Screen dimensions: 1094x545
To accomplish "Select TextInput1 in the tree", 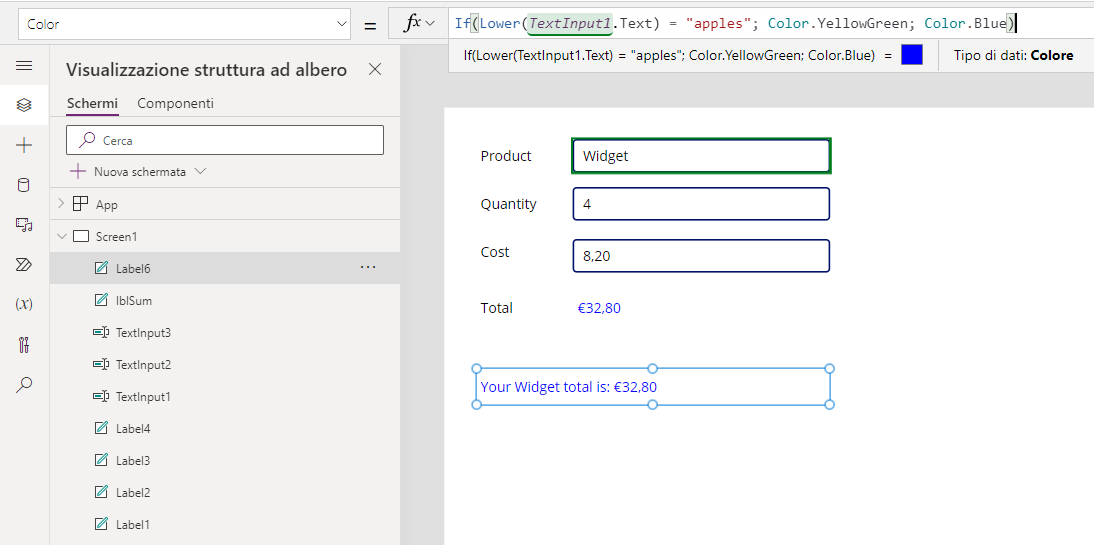I will click(x=225, y=397).
